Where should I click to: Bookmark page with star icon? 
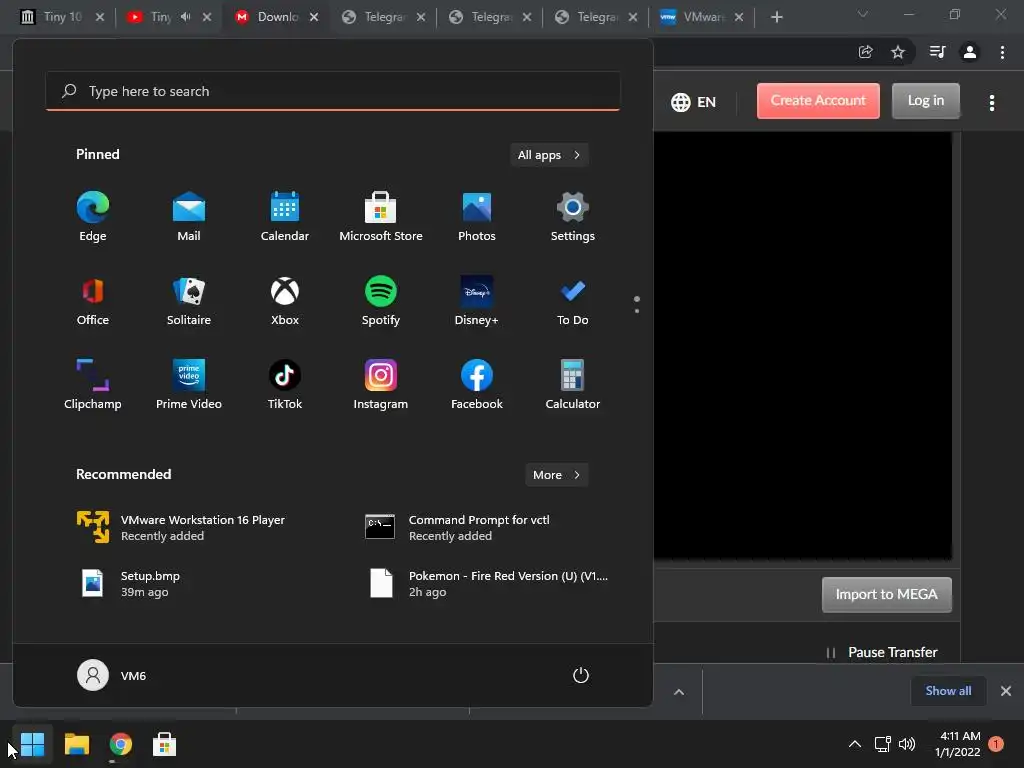[898, 52]
